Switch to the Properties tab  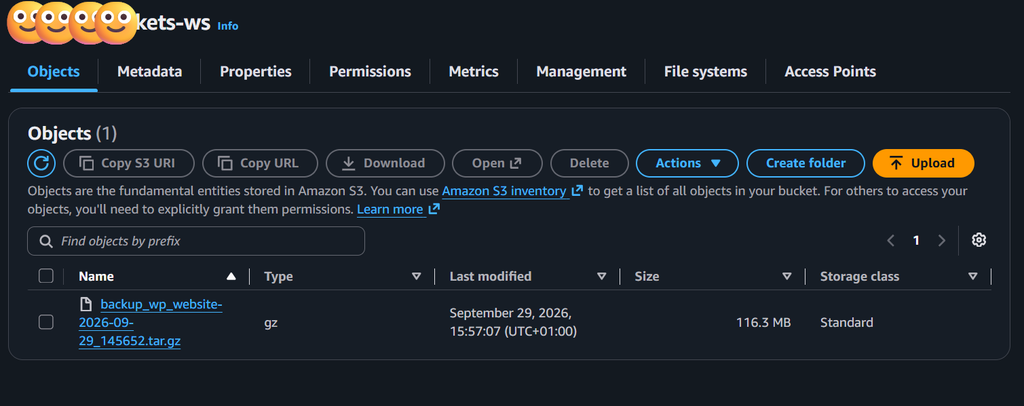pos(255,71)
